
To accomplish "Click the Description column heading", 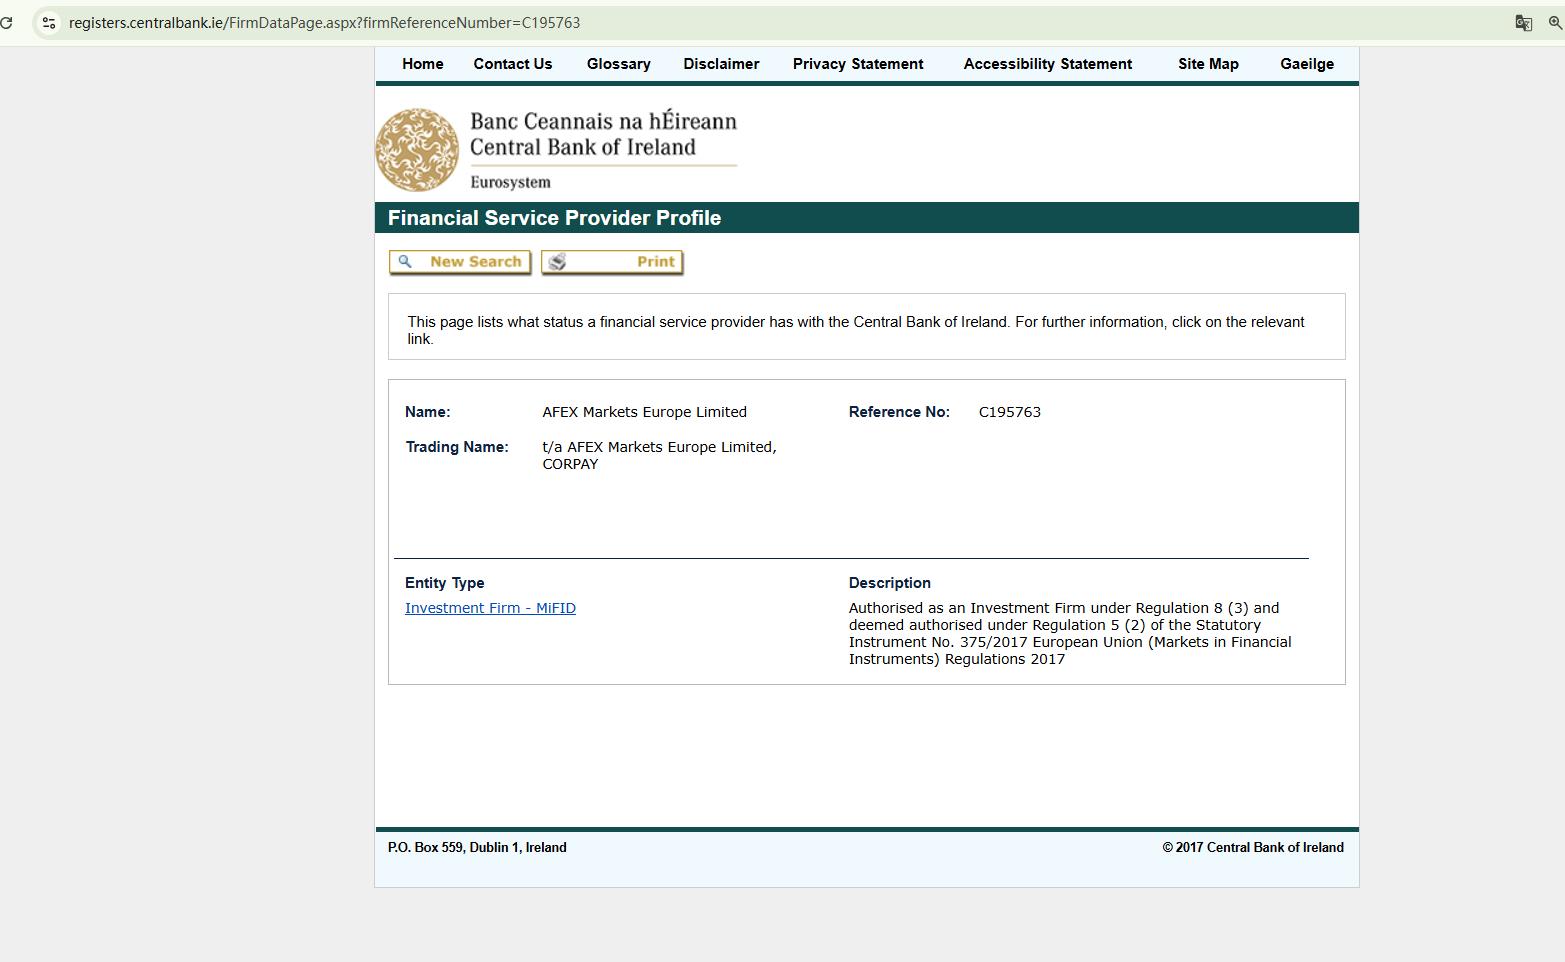I will 890,583.
